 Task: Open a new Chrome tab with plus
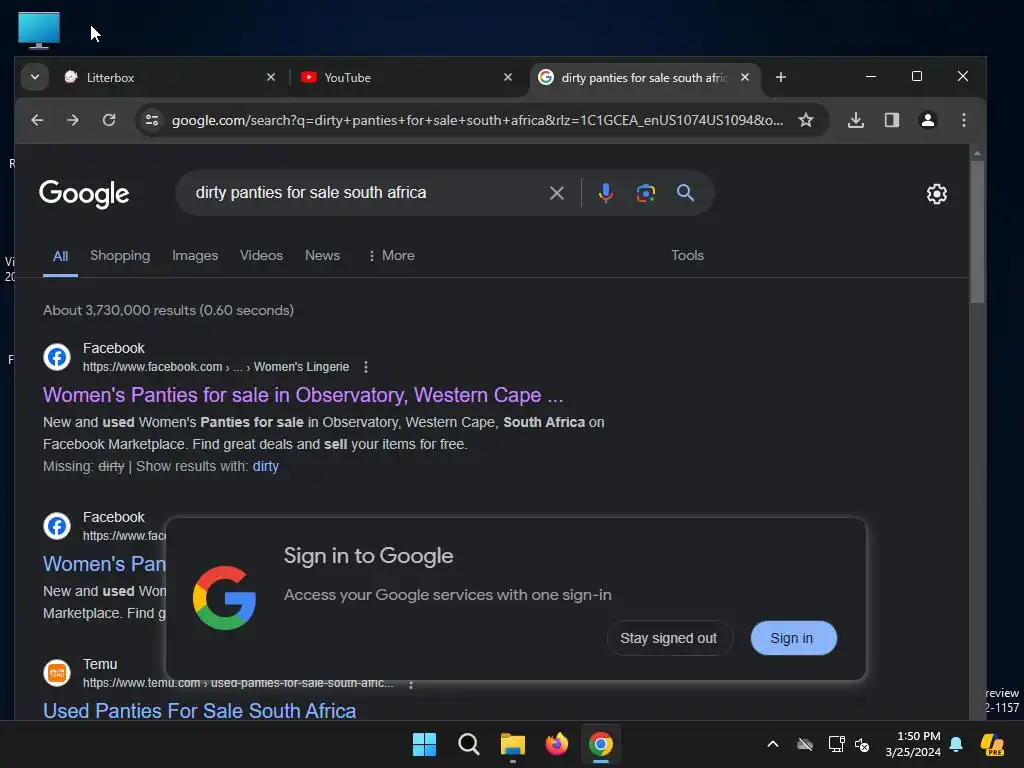[x=780, y=77]
